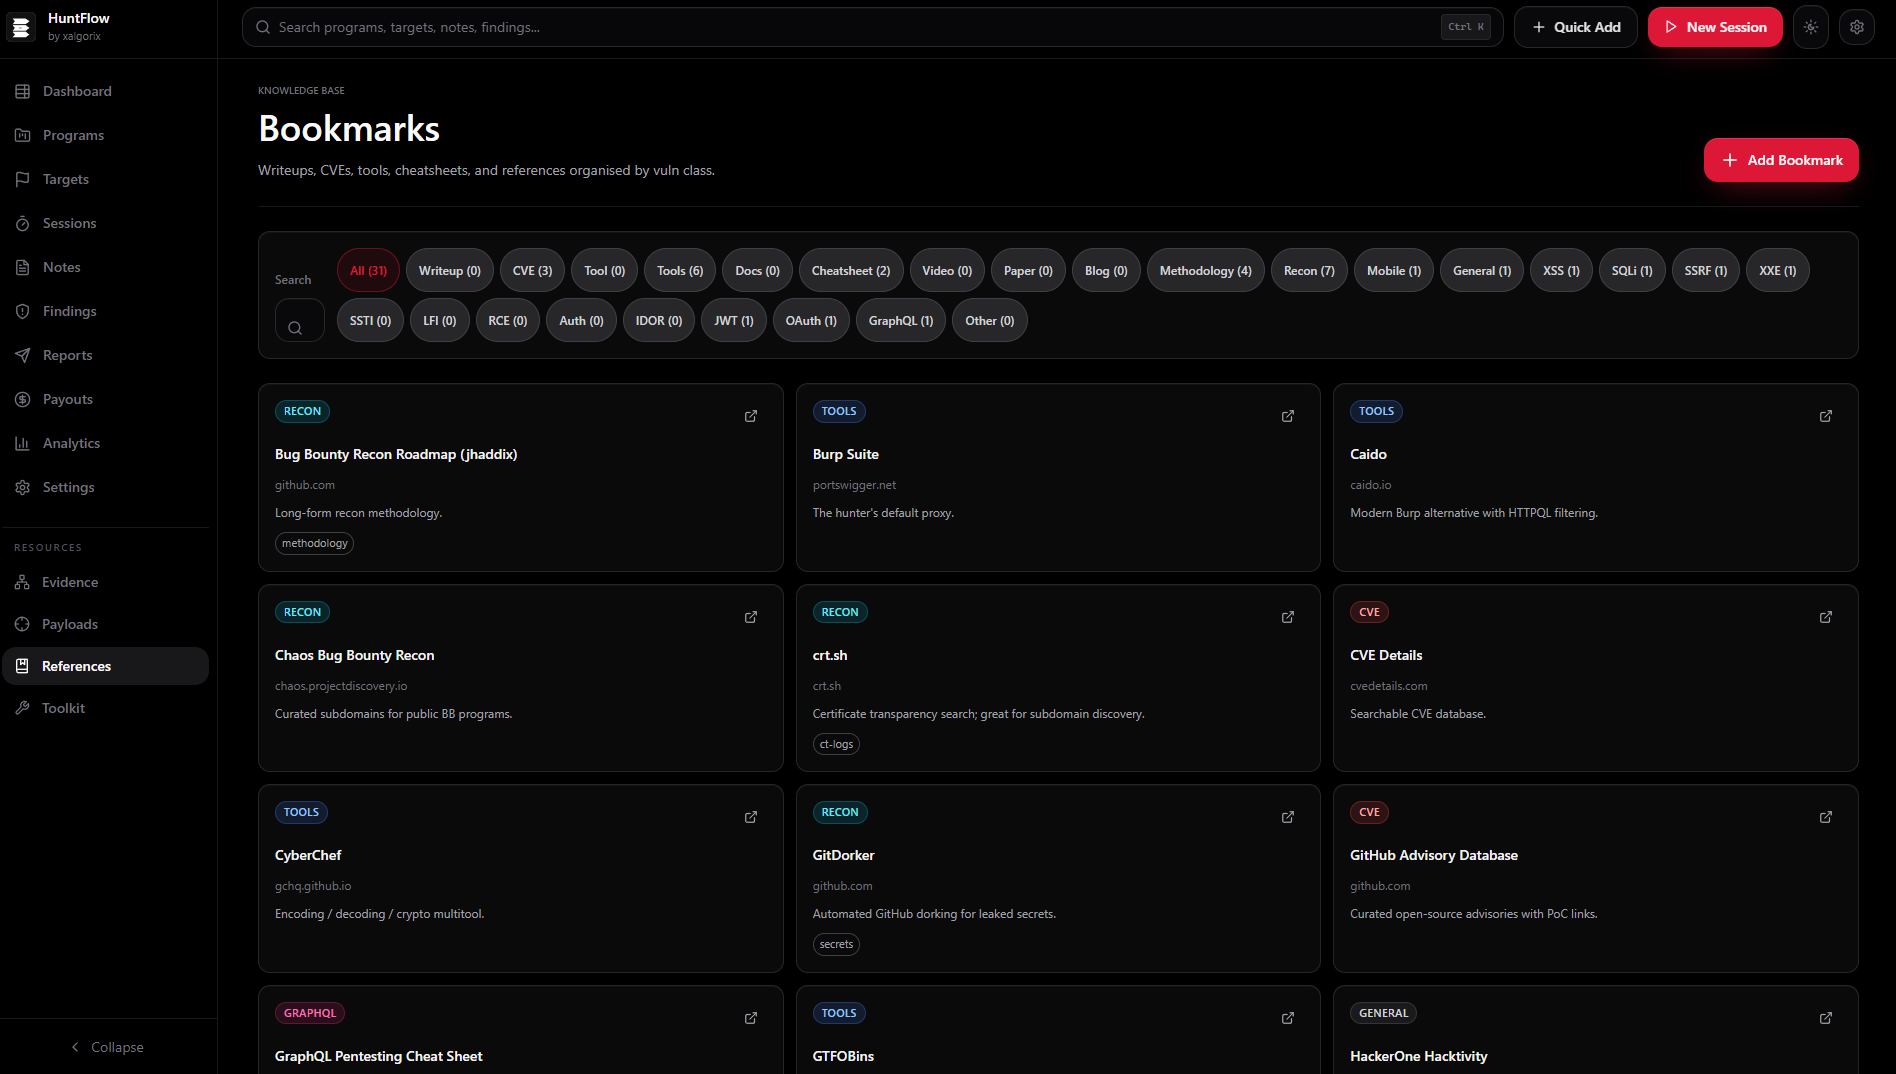This screenshot has width=1896, height=1074.
Task: Click the Payloads icon under Resources
Action: click(22, 624)
